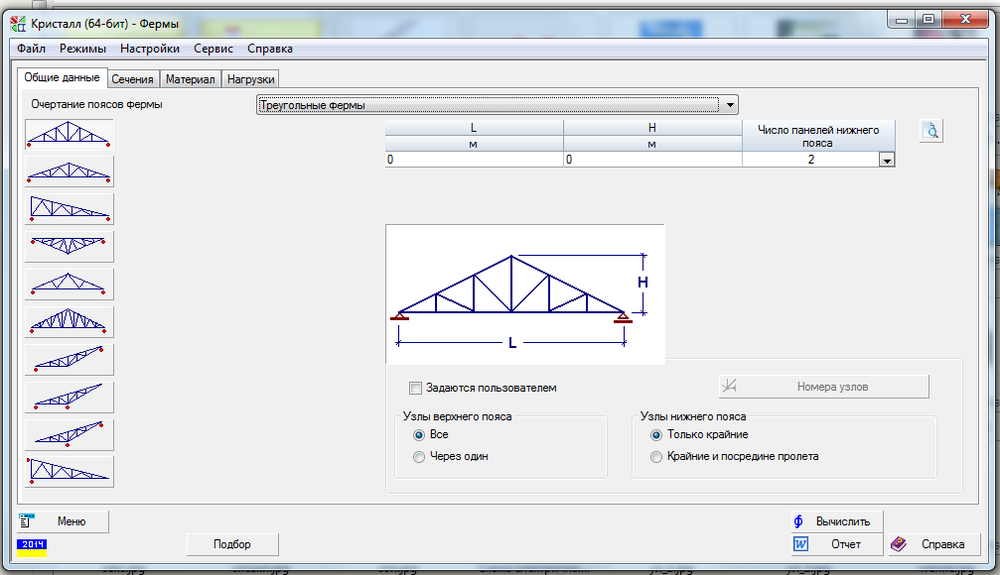Enable the Задаются пользователем checkbox
The image size is (1000, 575).
(x=416, y=388)
